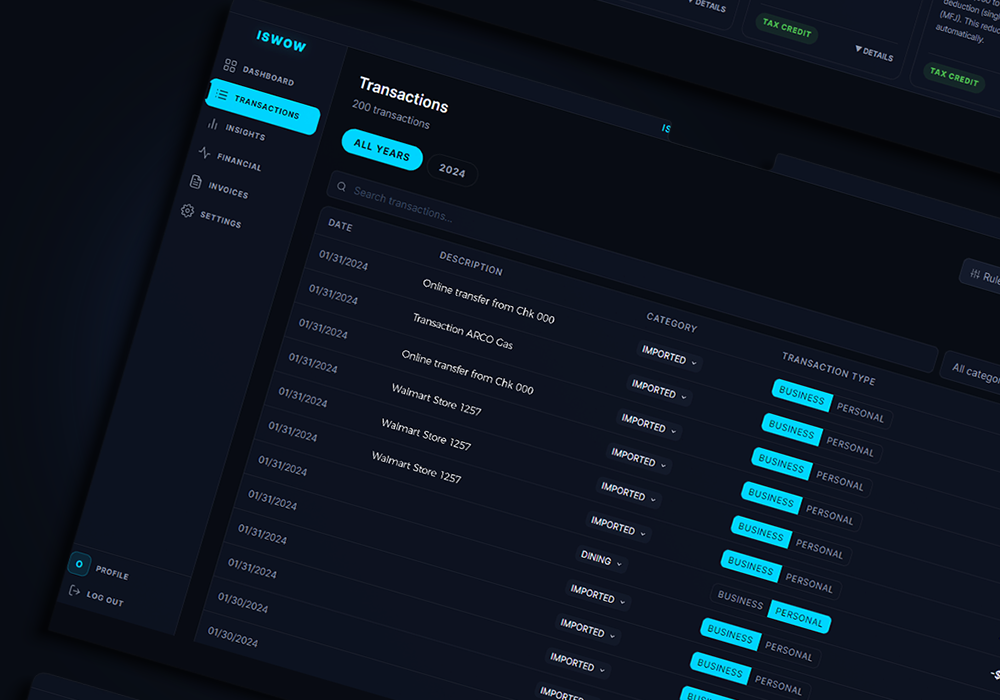Switch Dining row to Business
1000x700 pixels.
click(740, 599)
